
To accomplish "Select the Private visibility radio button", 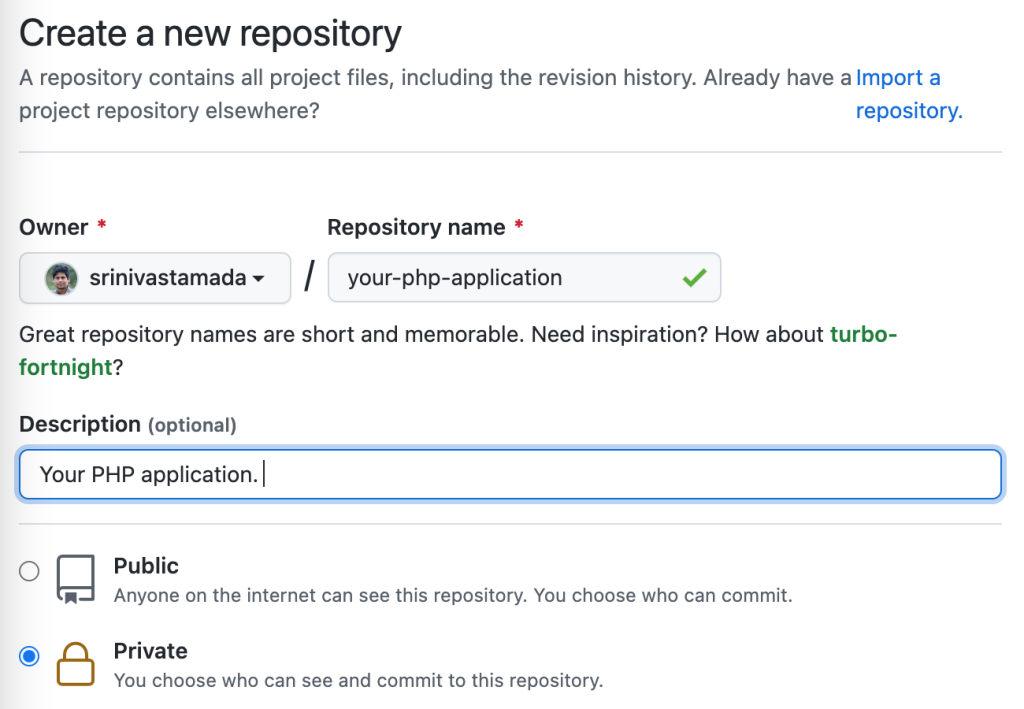I will tap(29, 656).
